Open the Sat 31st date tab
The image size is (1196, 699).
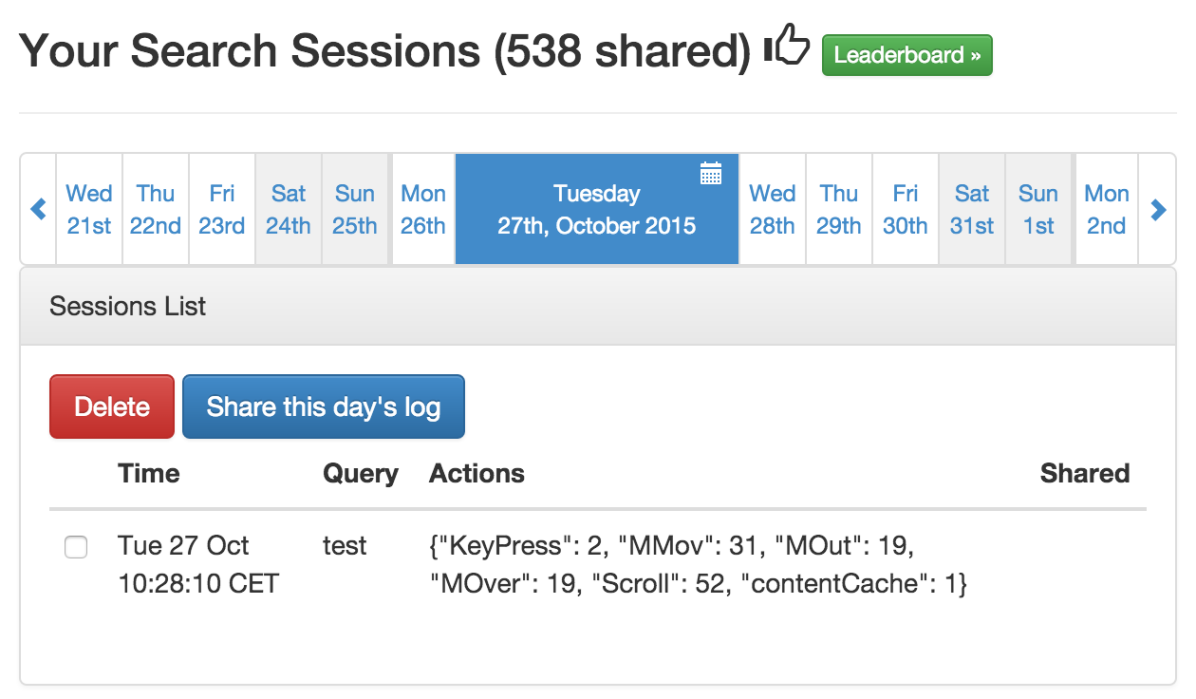pyautogui.click(x=972, y=209)
